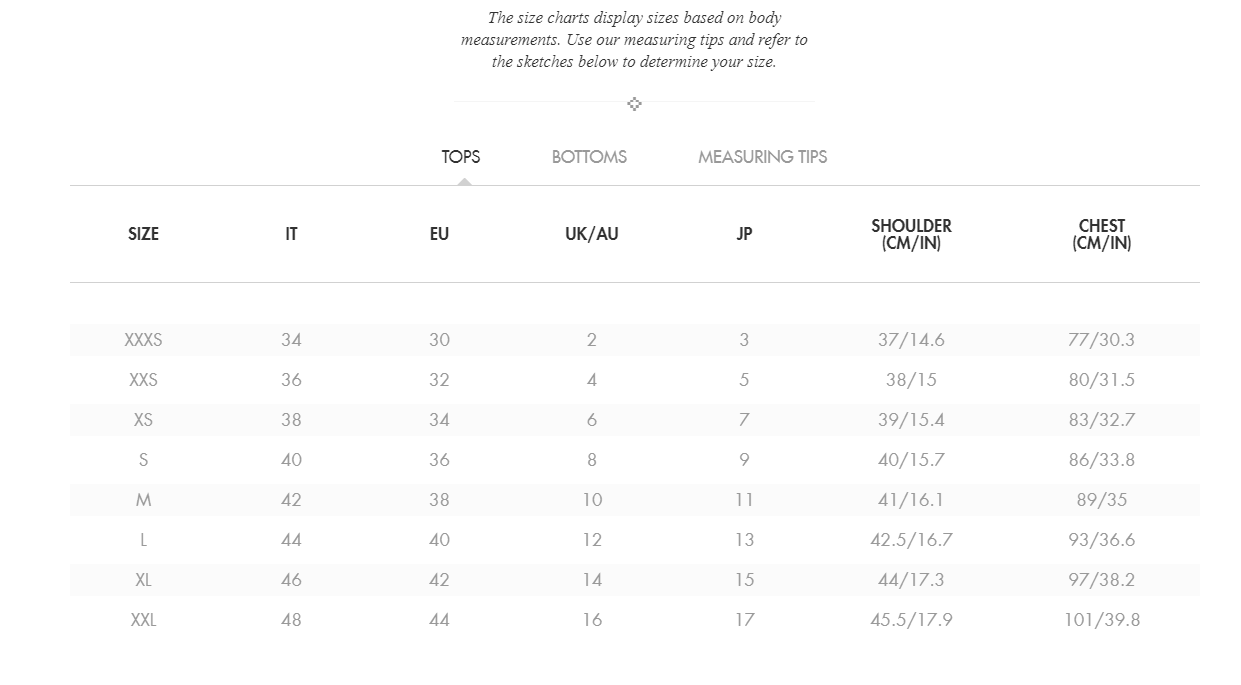
Task: Select the XXL size row label
Action: tap(143, 620)
